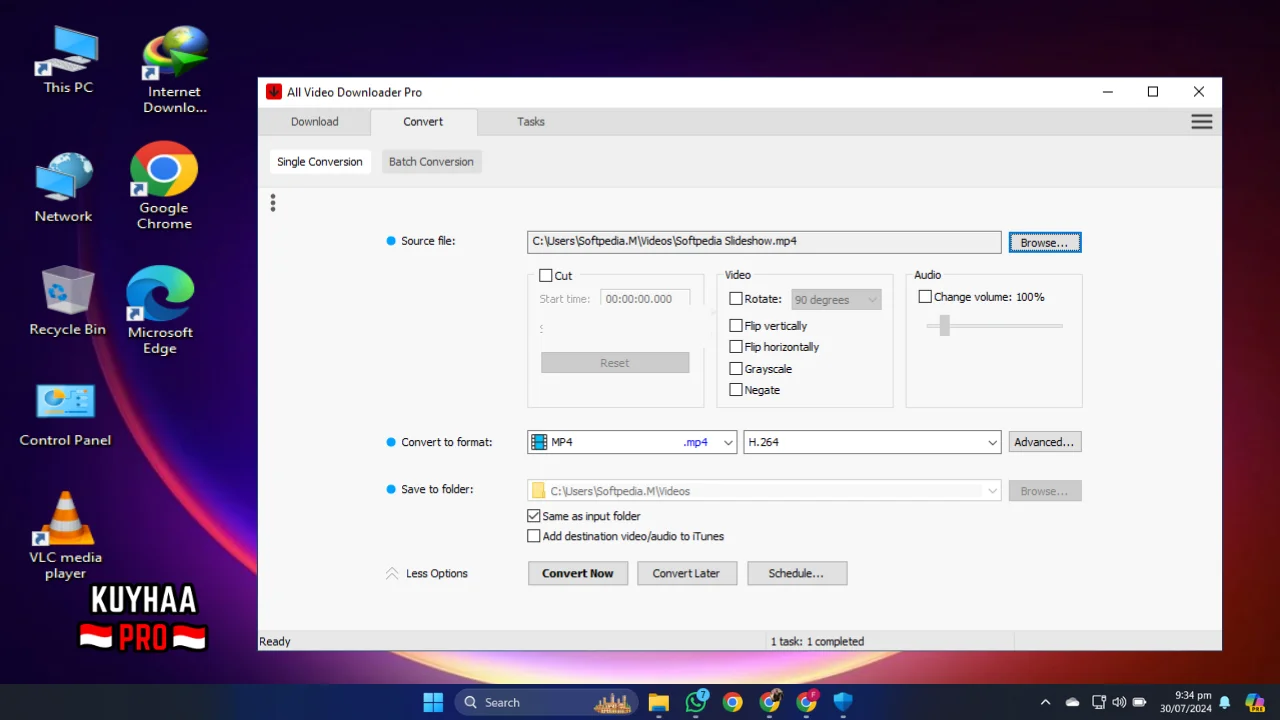
Task: Click the battery tray icon
Action: (1140, 702)
